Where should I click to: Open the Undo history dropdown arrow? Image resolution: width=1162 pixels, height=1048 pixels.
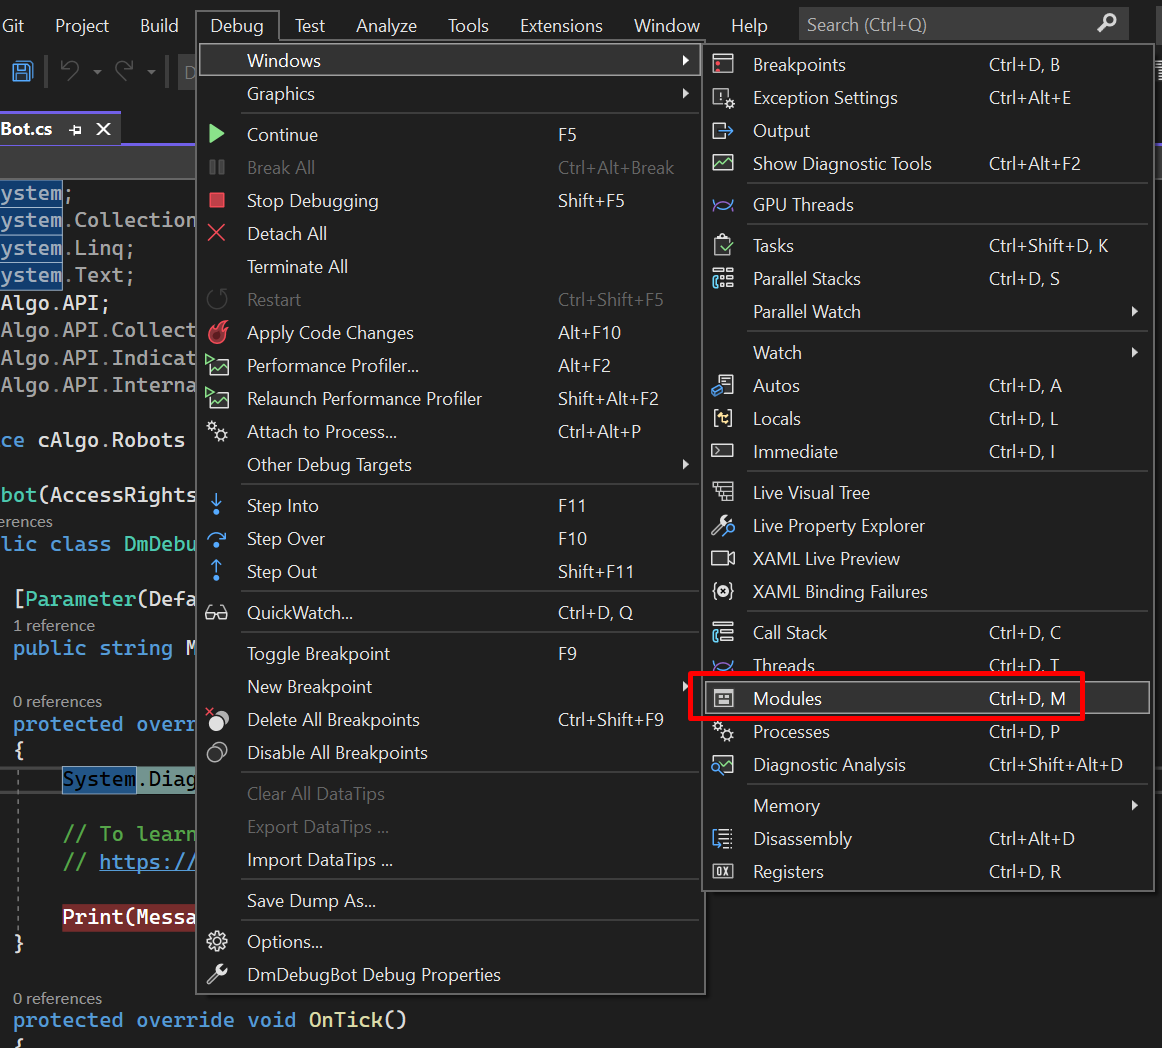[x=97, y=72]
